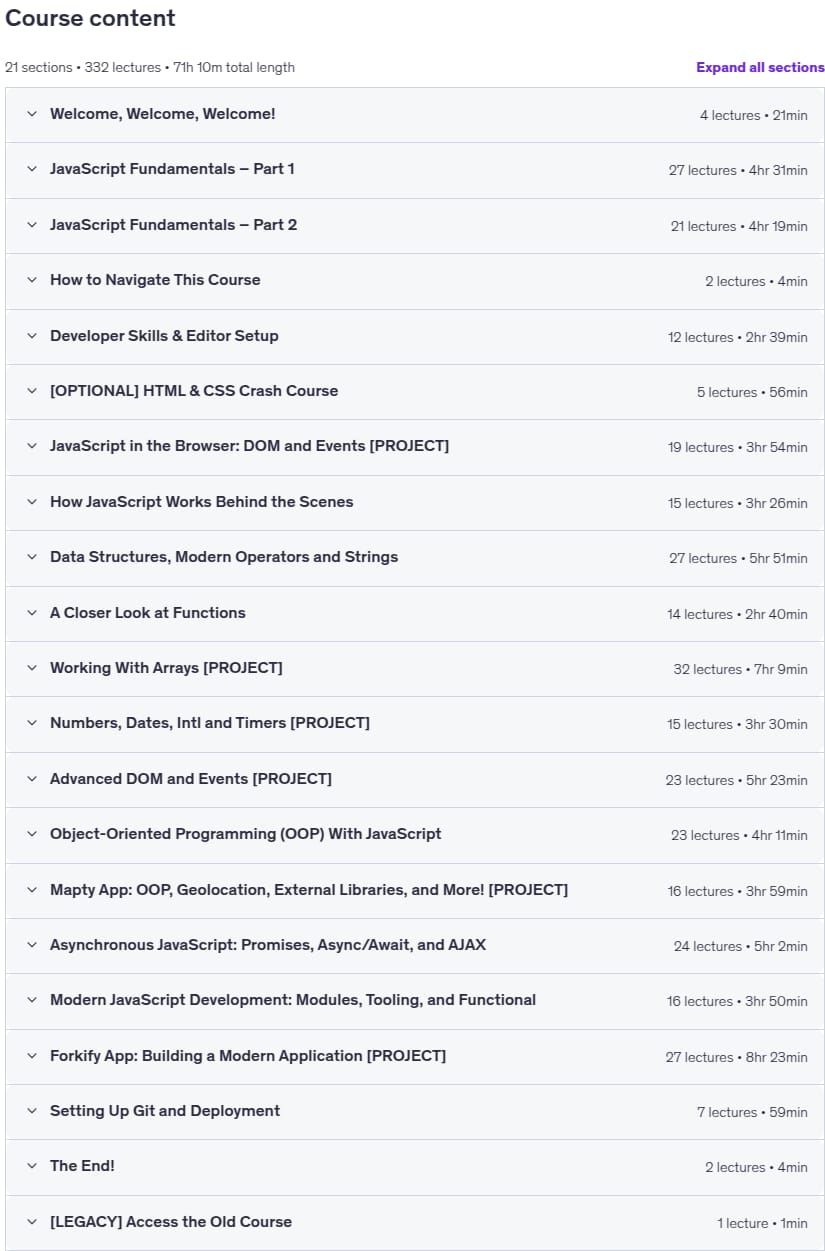Click the '27 lectures • 8hr 23min' text
Viewport: 825px width, 1251px height.
tap(737, 1057)
